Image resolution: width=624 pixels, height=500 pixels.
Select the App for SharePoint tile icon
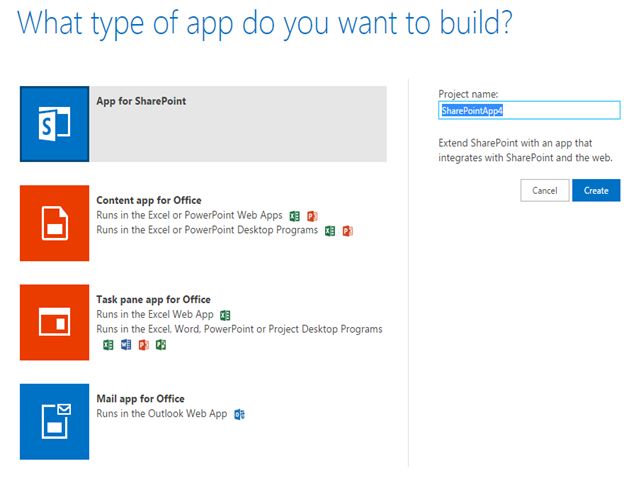pos(55,124)
